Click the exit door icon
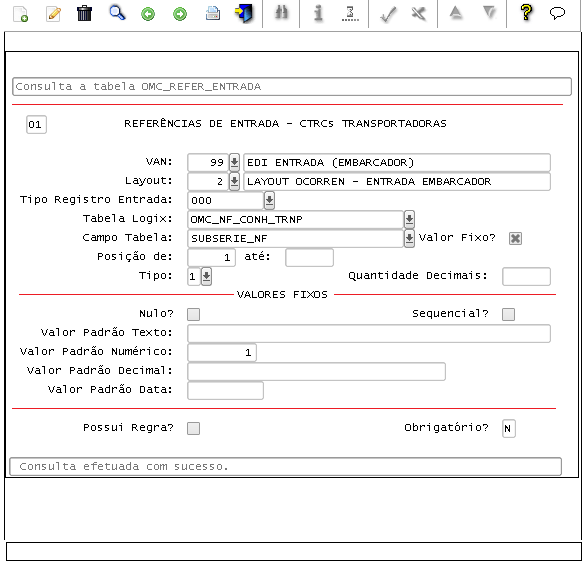 (244, 13)
